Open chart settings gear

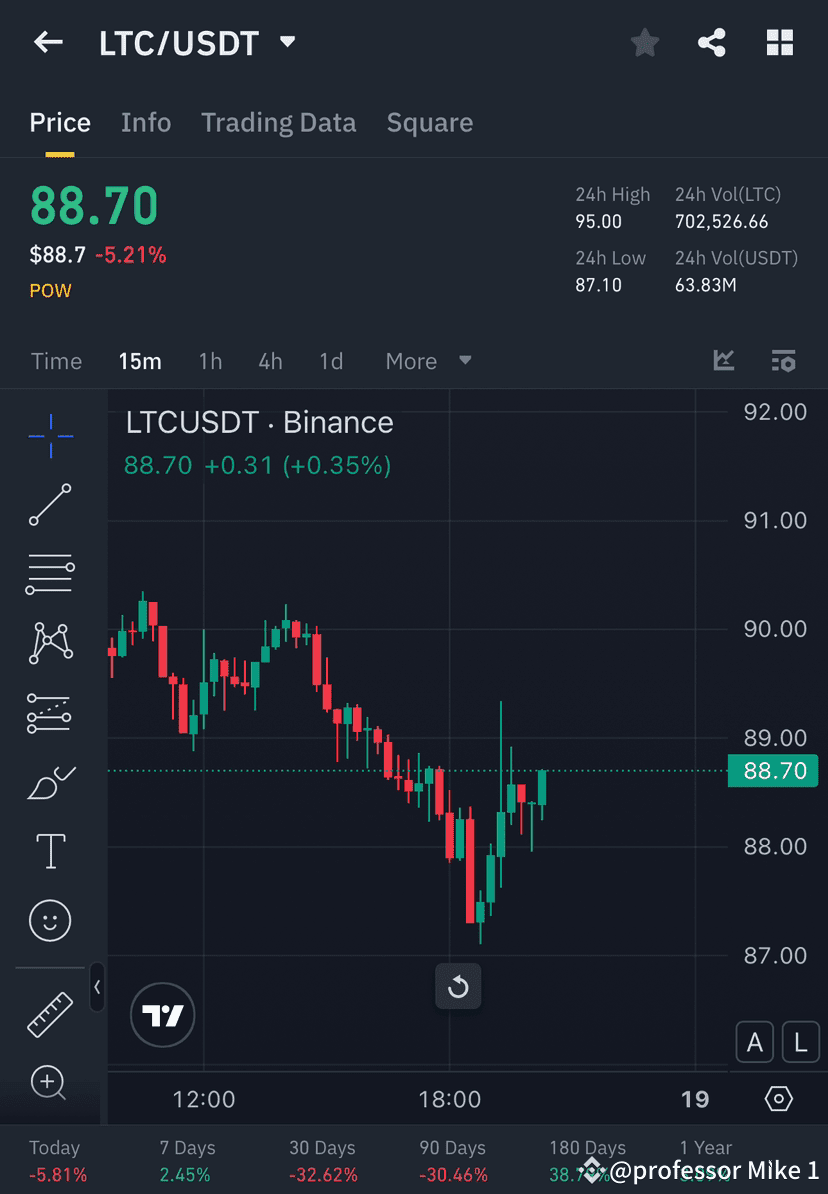coord(779,1098)
